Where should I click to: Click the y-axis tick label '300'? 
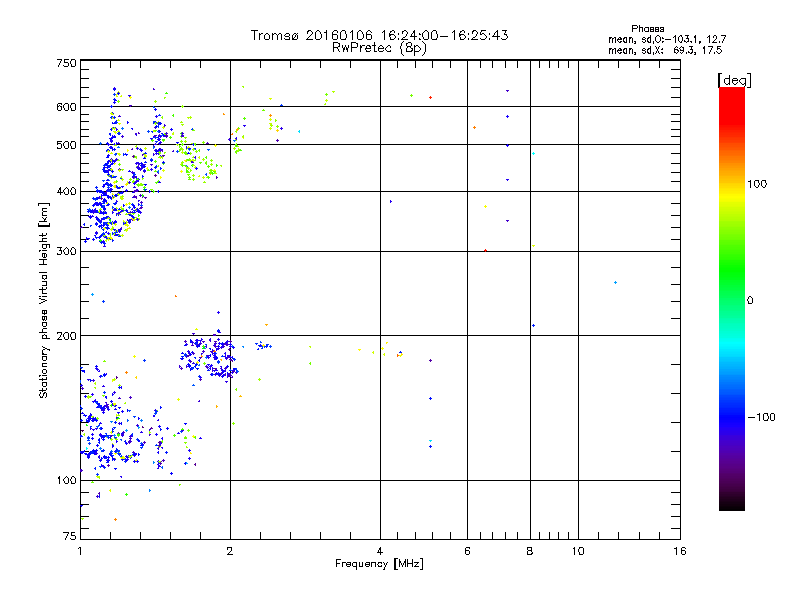[x=66, y=251]
